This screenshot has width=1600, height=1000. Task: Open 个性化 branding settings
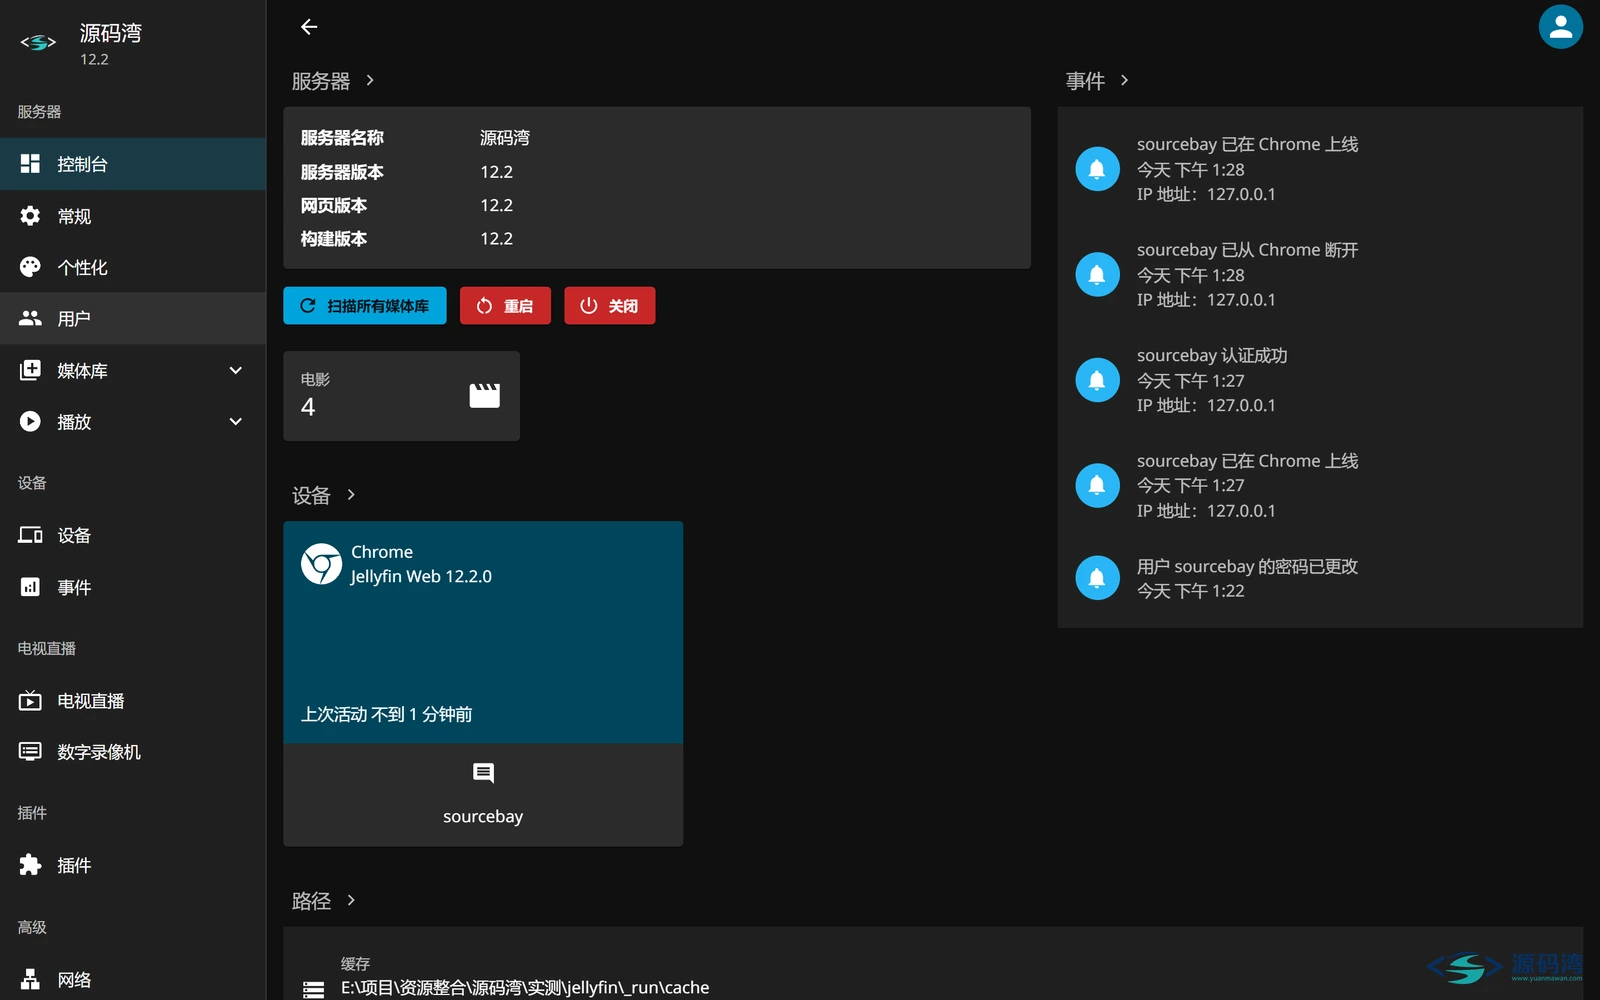[133, 267]
